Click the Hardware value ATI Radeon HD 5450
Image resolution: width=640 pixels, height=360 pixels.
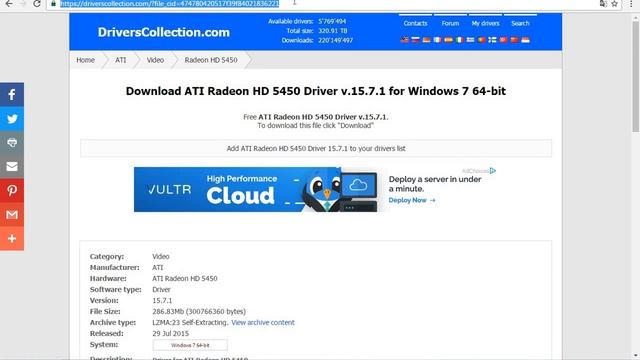(x=184, y=278)
